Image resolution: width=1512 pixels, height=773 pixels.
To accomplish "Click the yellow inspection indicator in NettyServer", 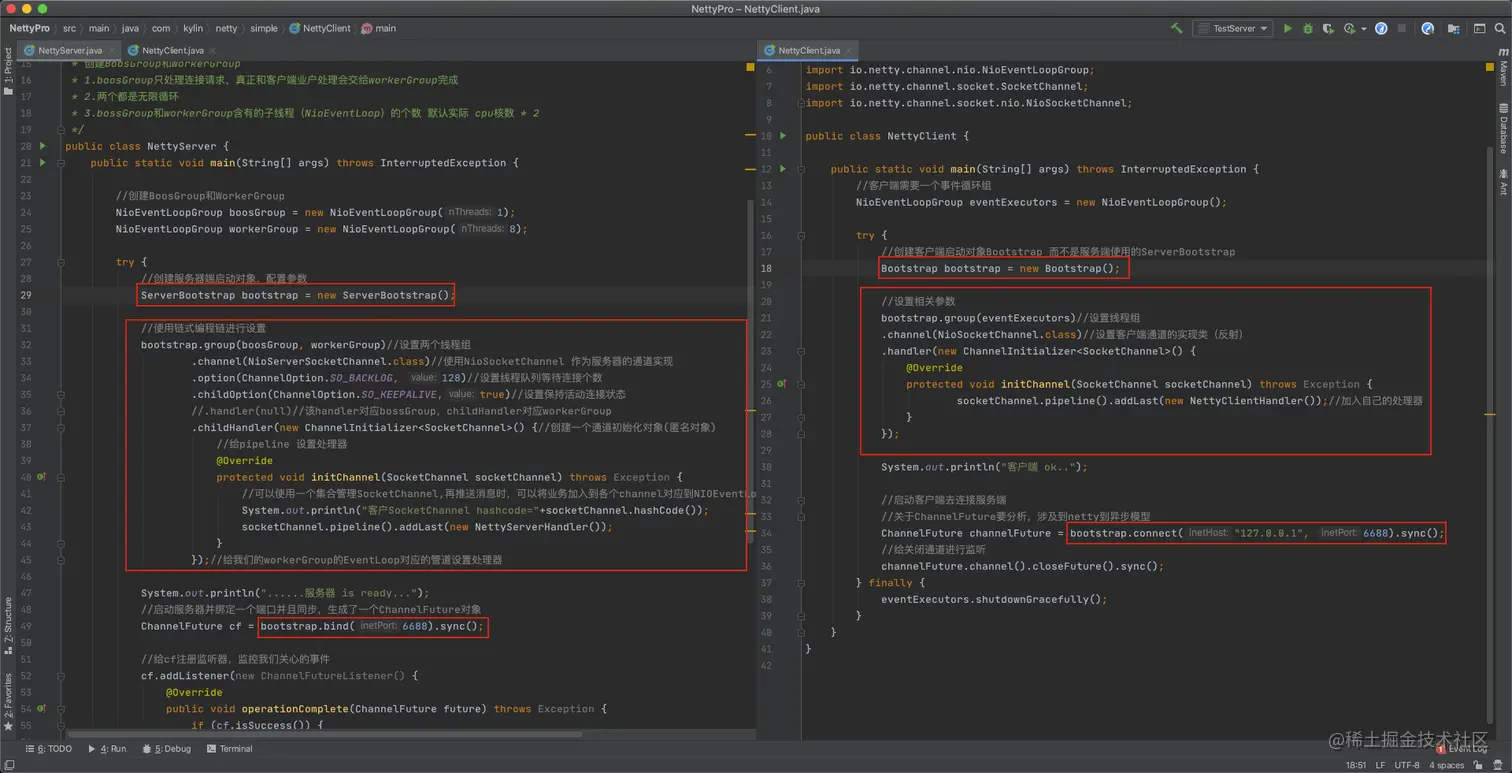I will [751, 68].
